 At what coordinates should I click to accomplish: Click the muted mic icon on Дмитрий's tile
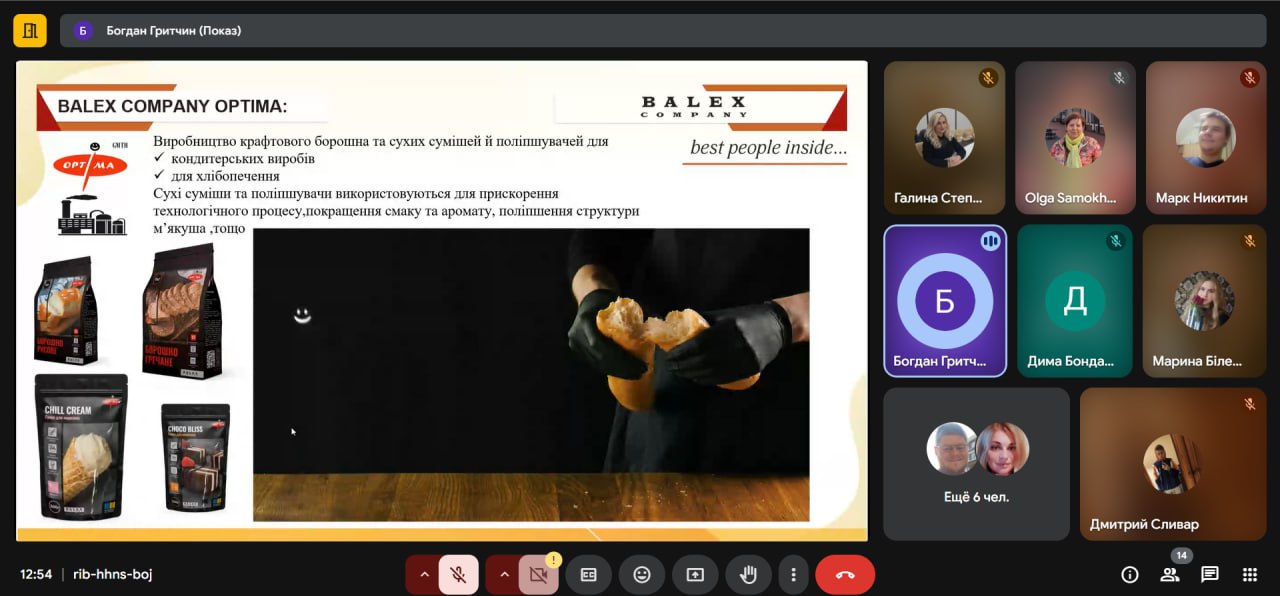click(1250, 404)
